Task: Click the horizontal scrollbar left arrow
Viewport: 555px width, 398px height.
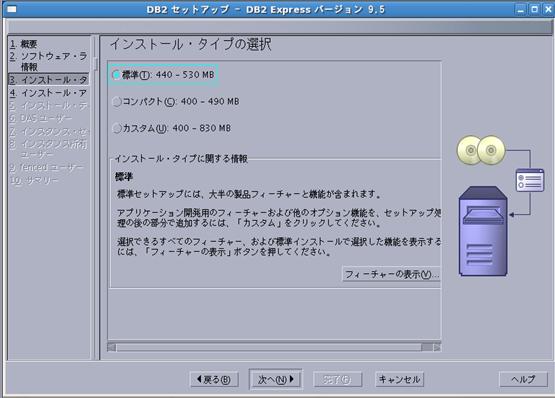Action: pos(112,347)
